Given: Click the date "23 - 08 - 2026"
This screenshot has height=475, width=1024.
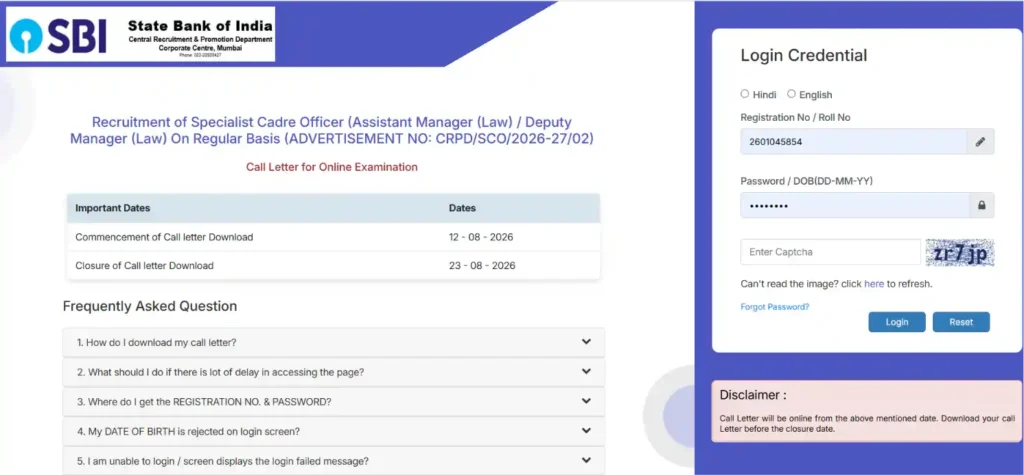Looking at the screenshot, I should tap(482, 266).
